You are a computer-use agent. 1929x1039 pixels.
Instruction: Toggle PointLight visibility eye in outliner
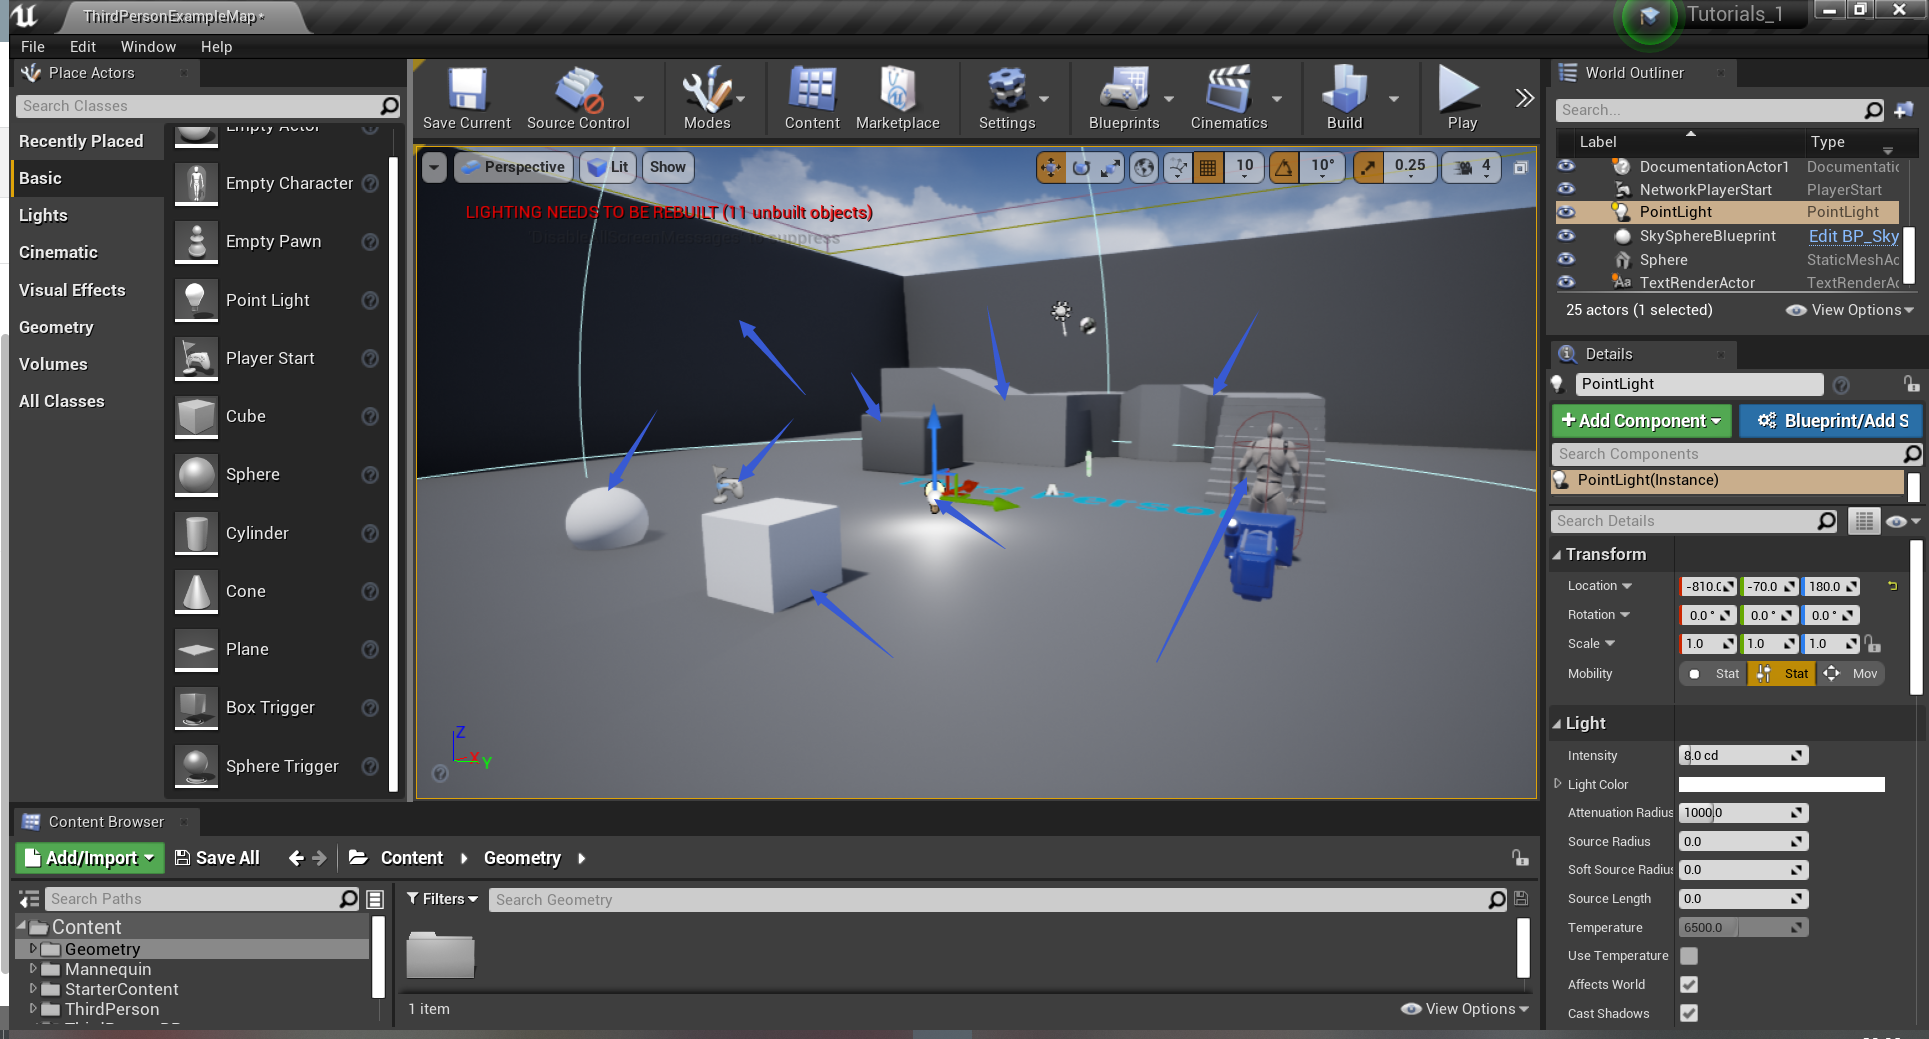point(1566,212)
